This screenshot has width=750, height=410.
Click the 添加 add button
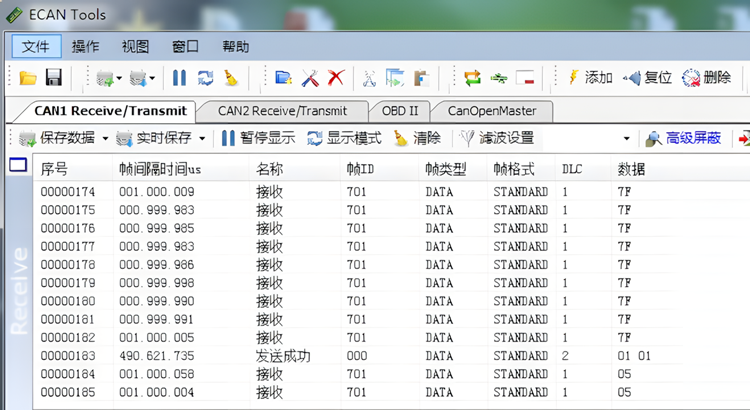click(590, 77)
